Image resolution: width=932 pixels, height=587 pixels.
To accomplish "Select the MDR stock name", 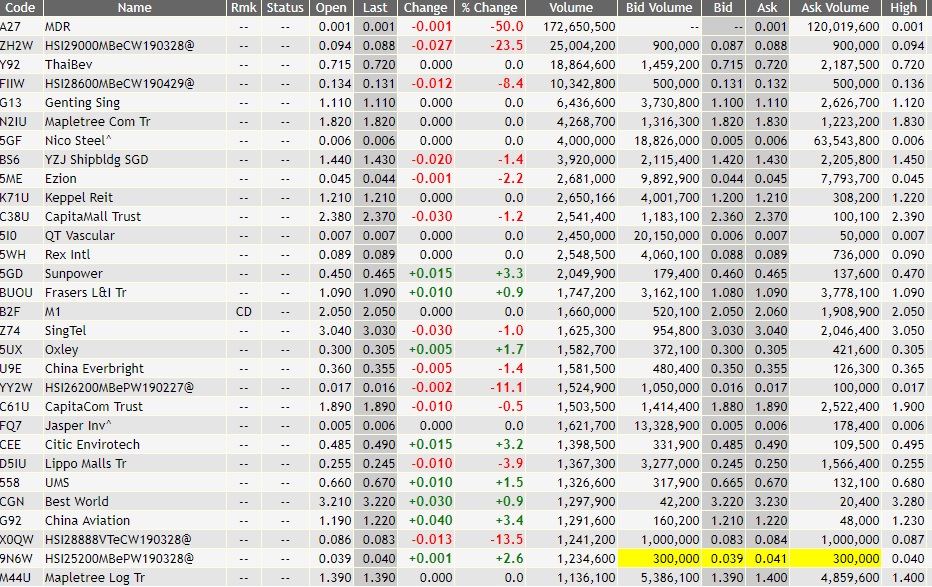I will [x=58, y=27].
